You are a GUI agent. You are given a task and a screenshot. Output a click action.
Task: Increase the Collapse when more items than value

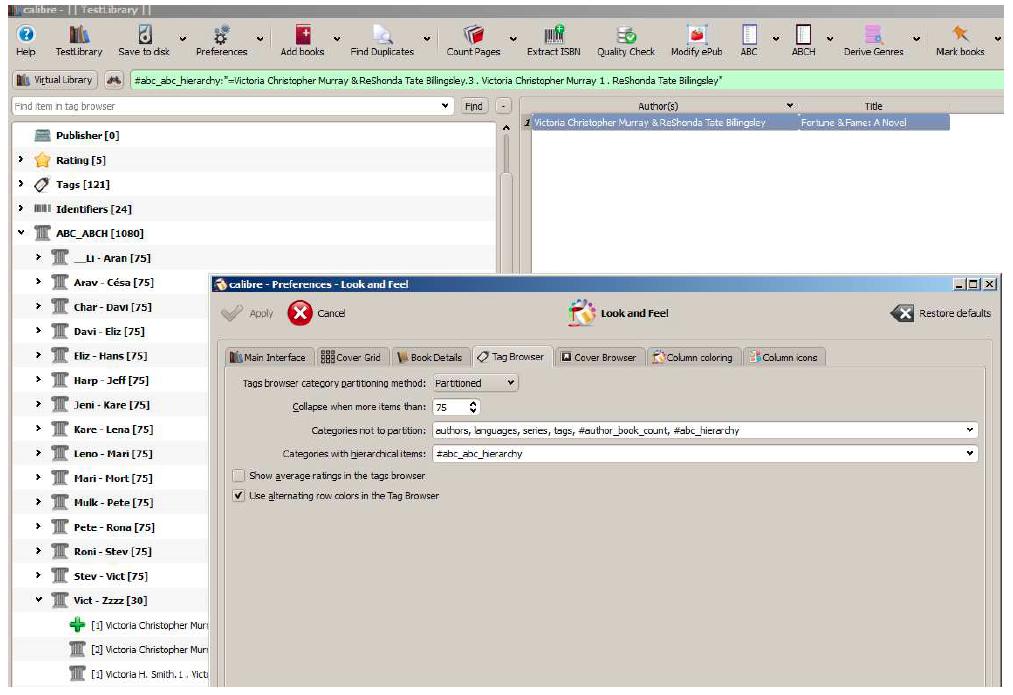(x=473, y=403)
